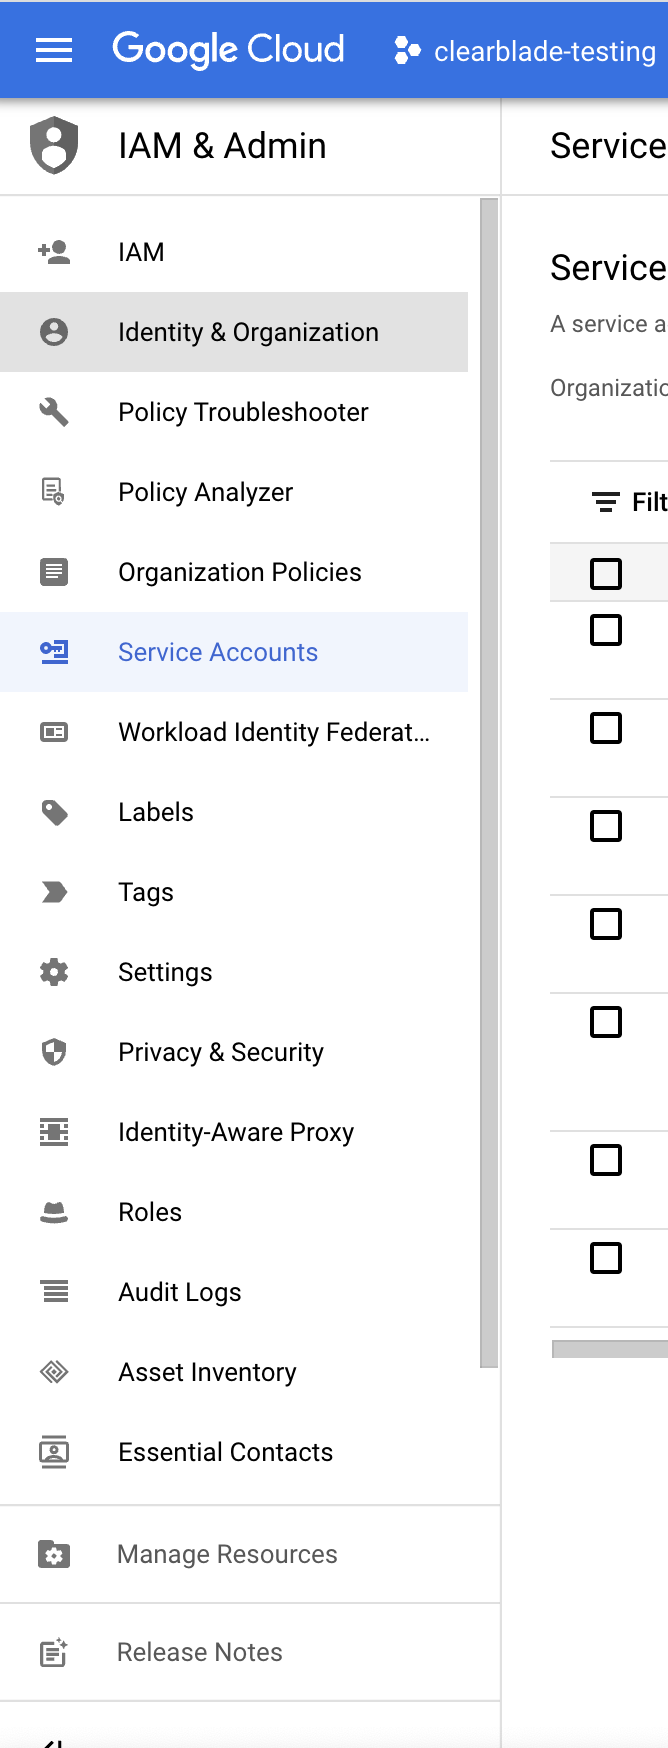Click the Asset Inventory diamond icon
This screenshot has height=1748, width=668.
[x=54, y=1372]
